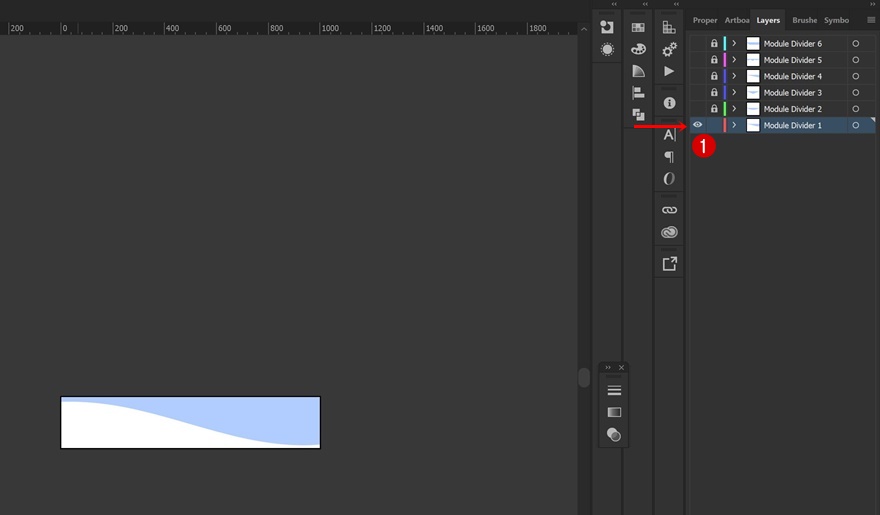This screenshot has width=880, height=515.
Task: Open the OpenType panel icon
Action: (669, 178)
